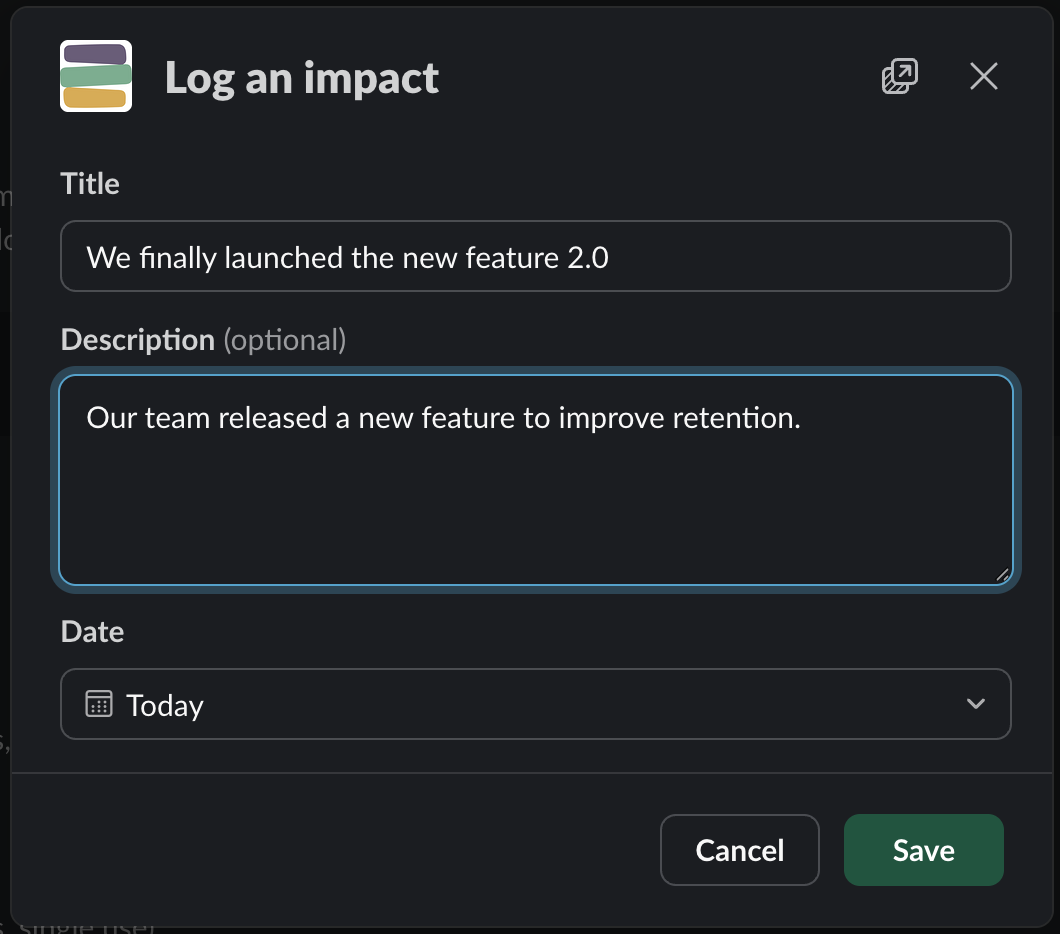Save the impact entry
Image resolution: width=1060 pixels, height=934 pixels.
pos(923,850)
